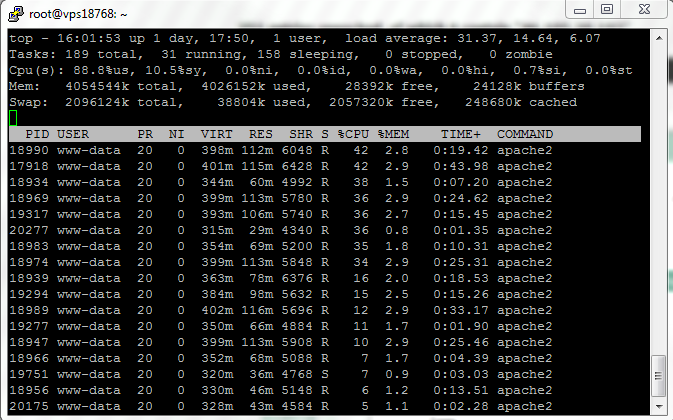Click the 0.7%si CPU value
673x420 pixels.
[x=540, y=70]
